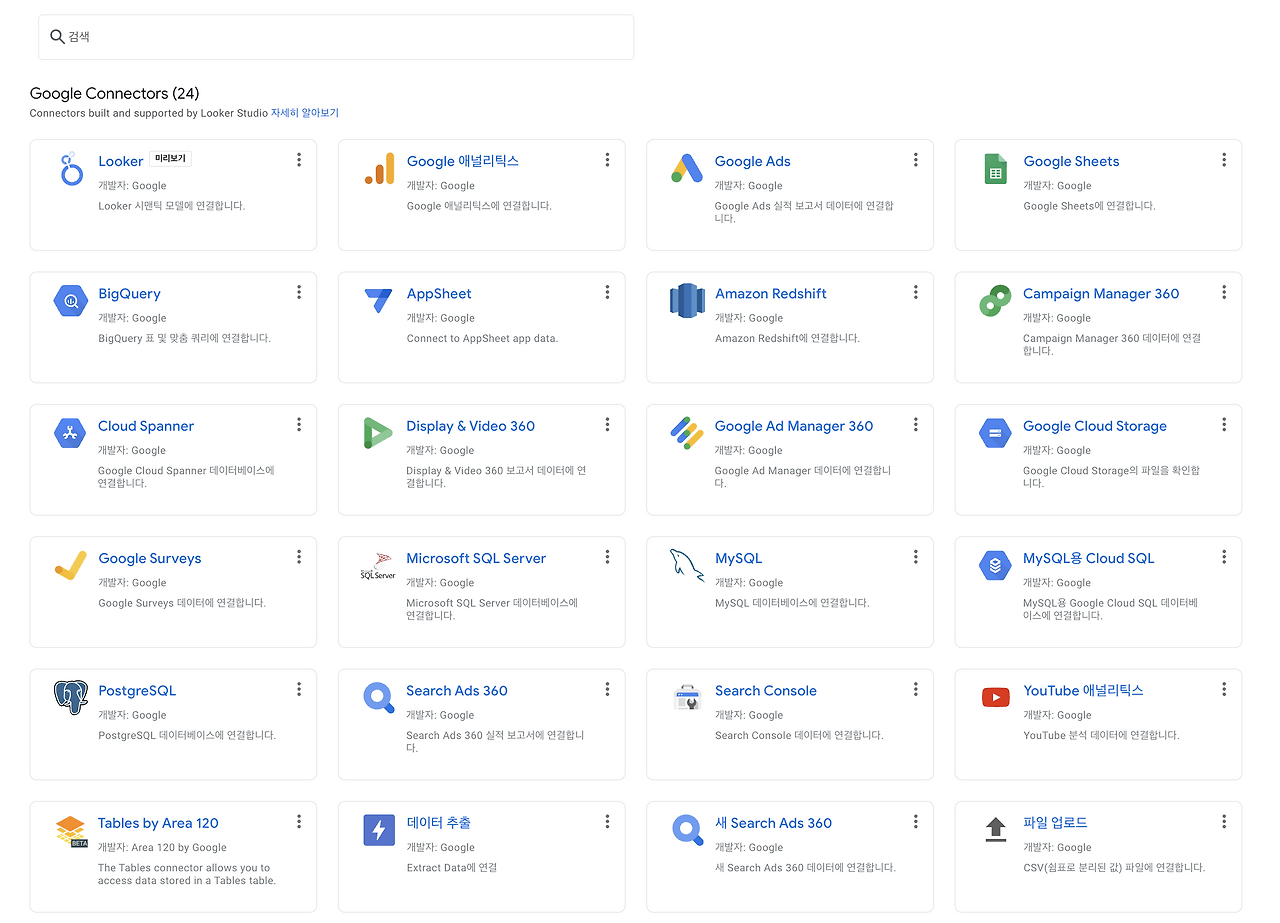1280x923 pixels.
Task: Click the Tables by Area 120 icon
Action: point(71,831)
